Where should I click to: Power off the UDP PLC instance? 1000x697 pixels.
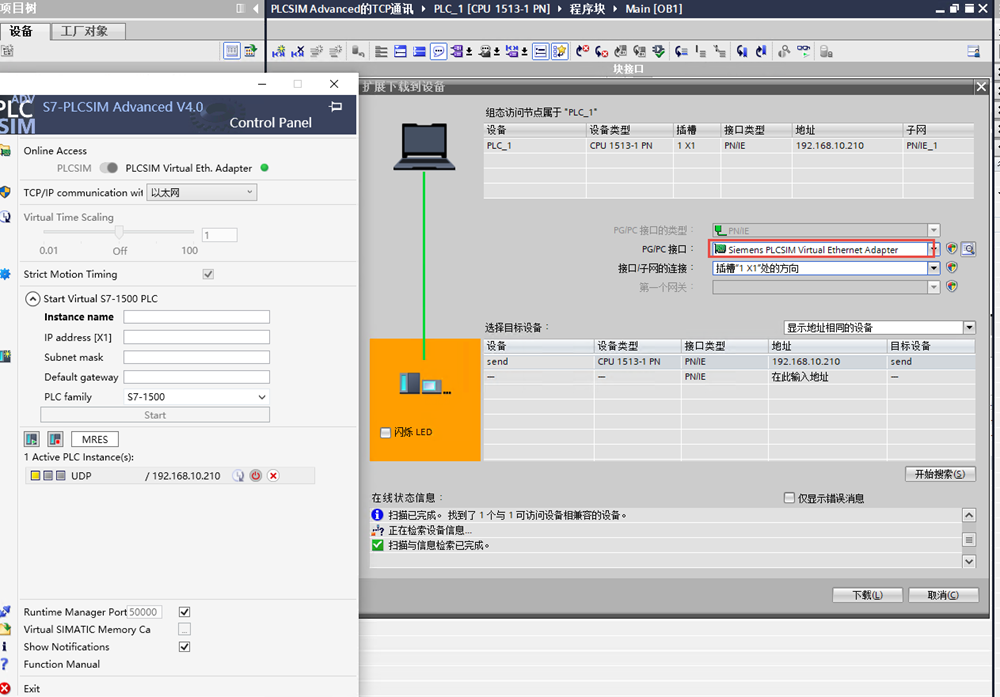[x=256, y=476]
